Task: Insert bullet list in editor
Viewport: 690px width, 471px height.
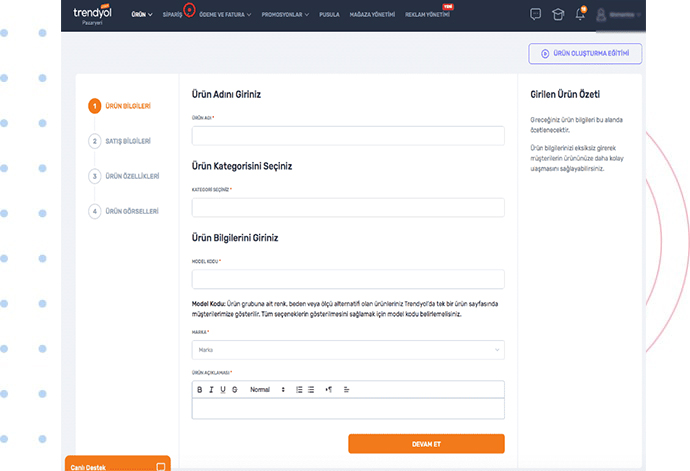Action: 311,390
